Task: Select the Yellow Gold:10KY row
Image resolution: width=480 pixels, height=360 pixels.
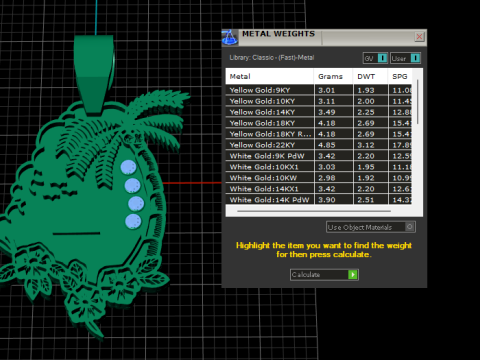Action: 319,101
